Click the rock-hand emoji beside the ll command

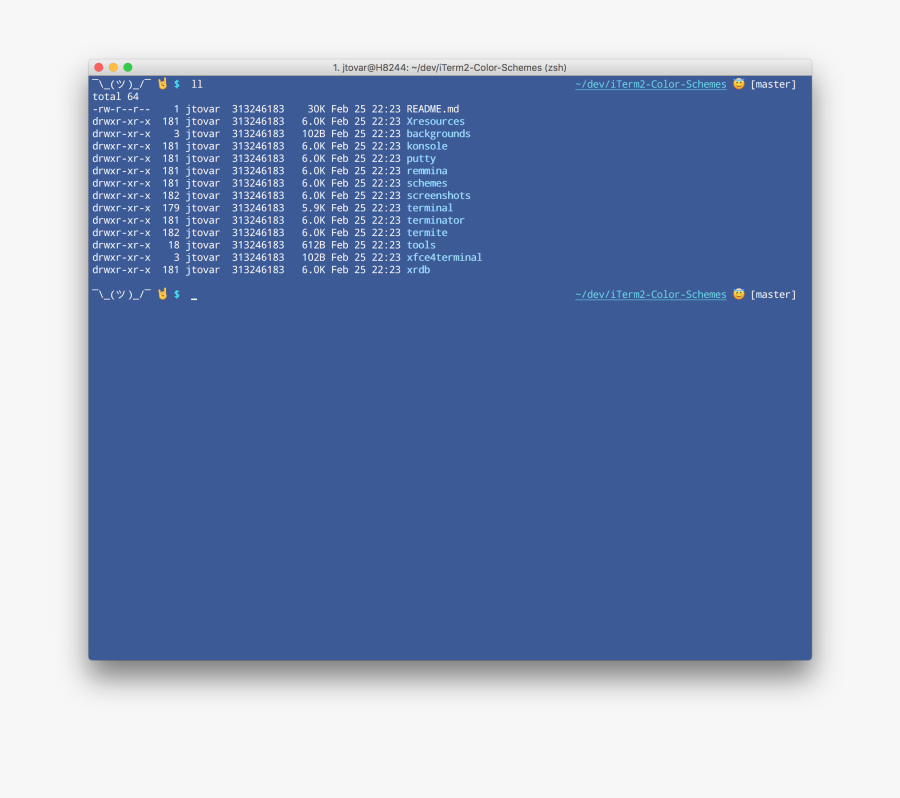(162, 84)
